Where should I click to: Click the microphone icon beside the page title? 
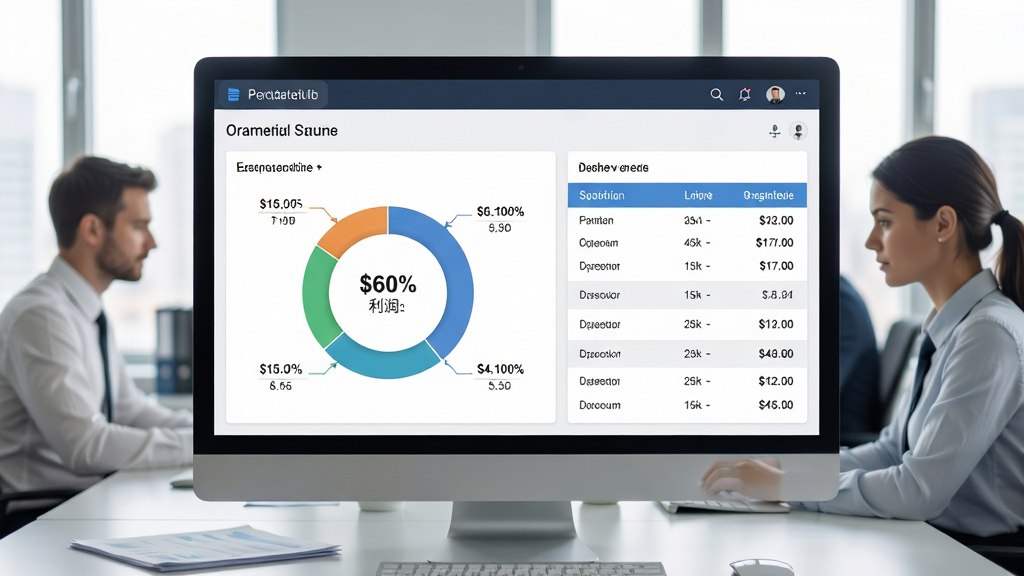(775, 131)
